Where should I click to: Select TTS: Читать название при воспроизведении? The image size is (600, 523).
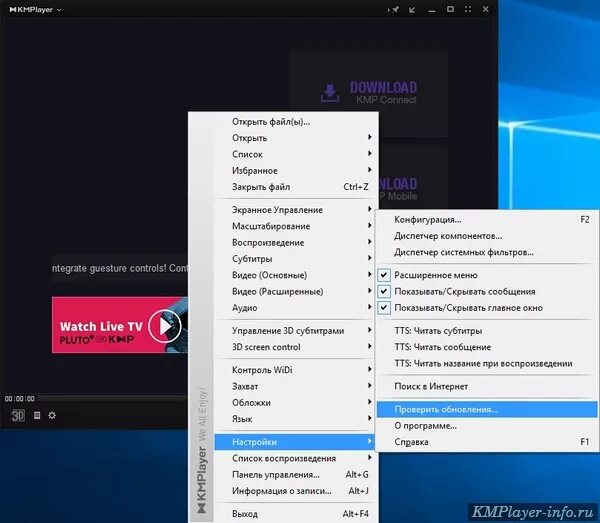pos(487,363)
